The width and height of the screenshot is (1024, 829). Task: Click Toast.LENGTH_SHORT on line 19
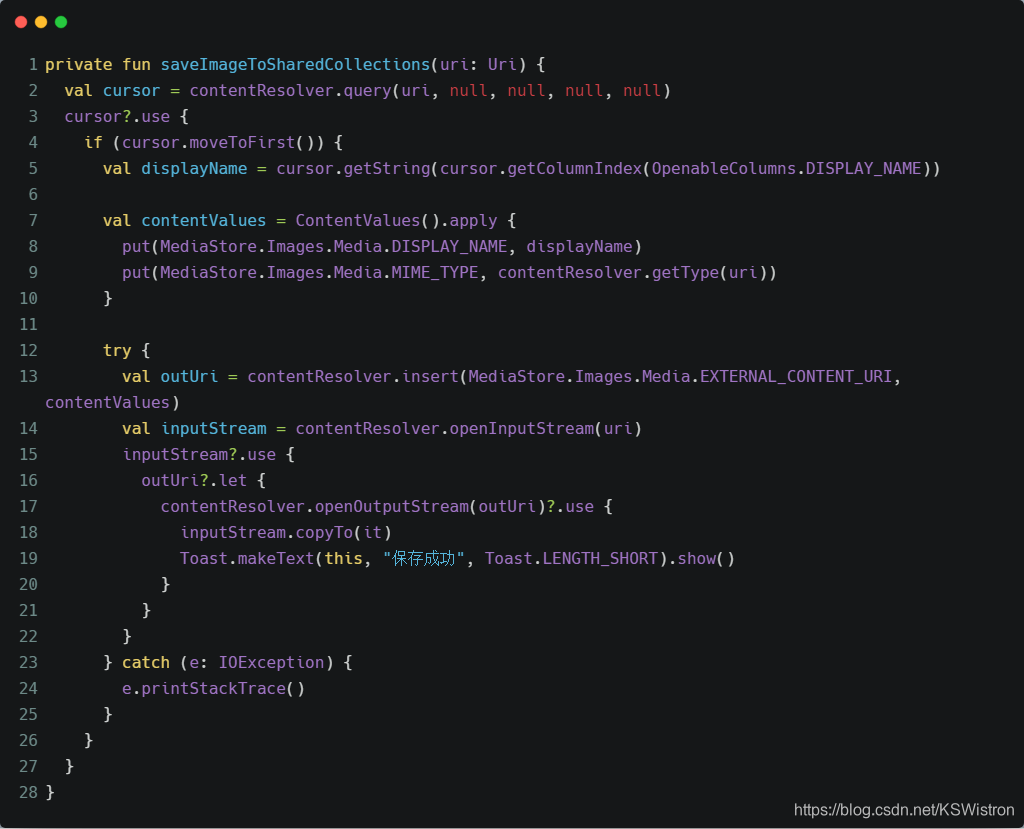(x=571, y=559)
